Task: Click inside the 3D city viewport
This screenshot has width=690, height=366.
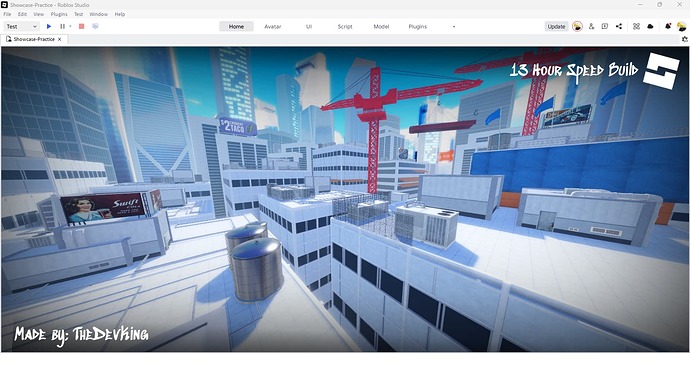Action: point(345,199)
